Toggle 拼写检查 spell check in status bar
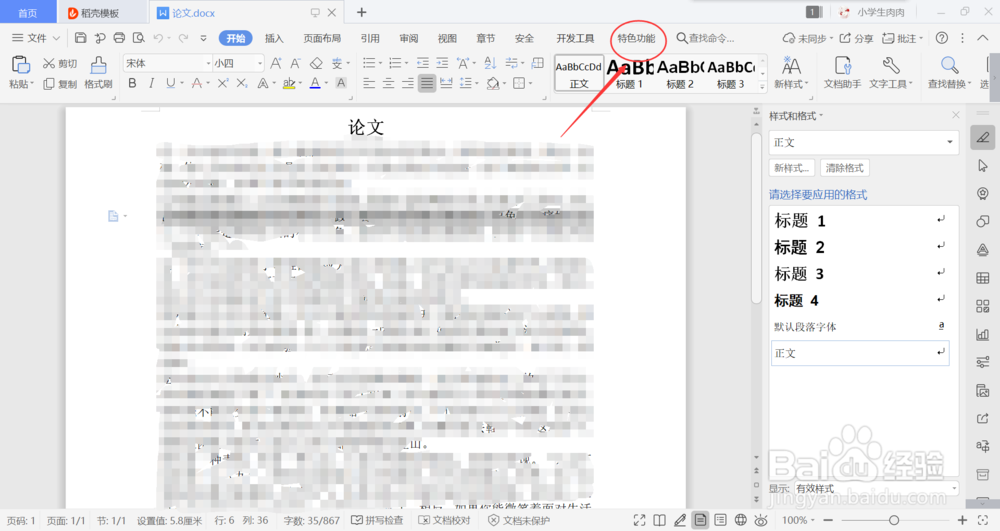 378,520
